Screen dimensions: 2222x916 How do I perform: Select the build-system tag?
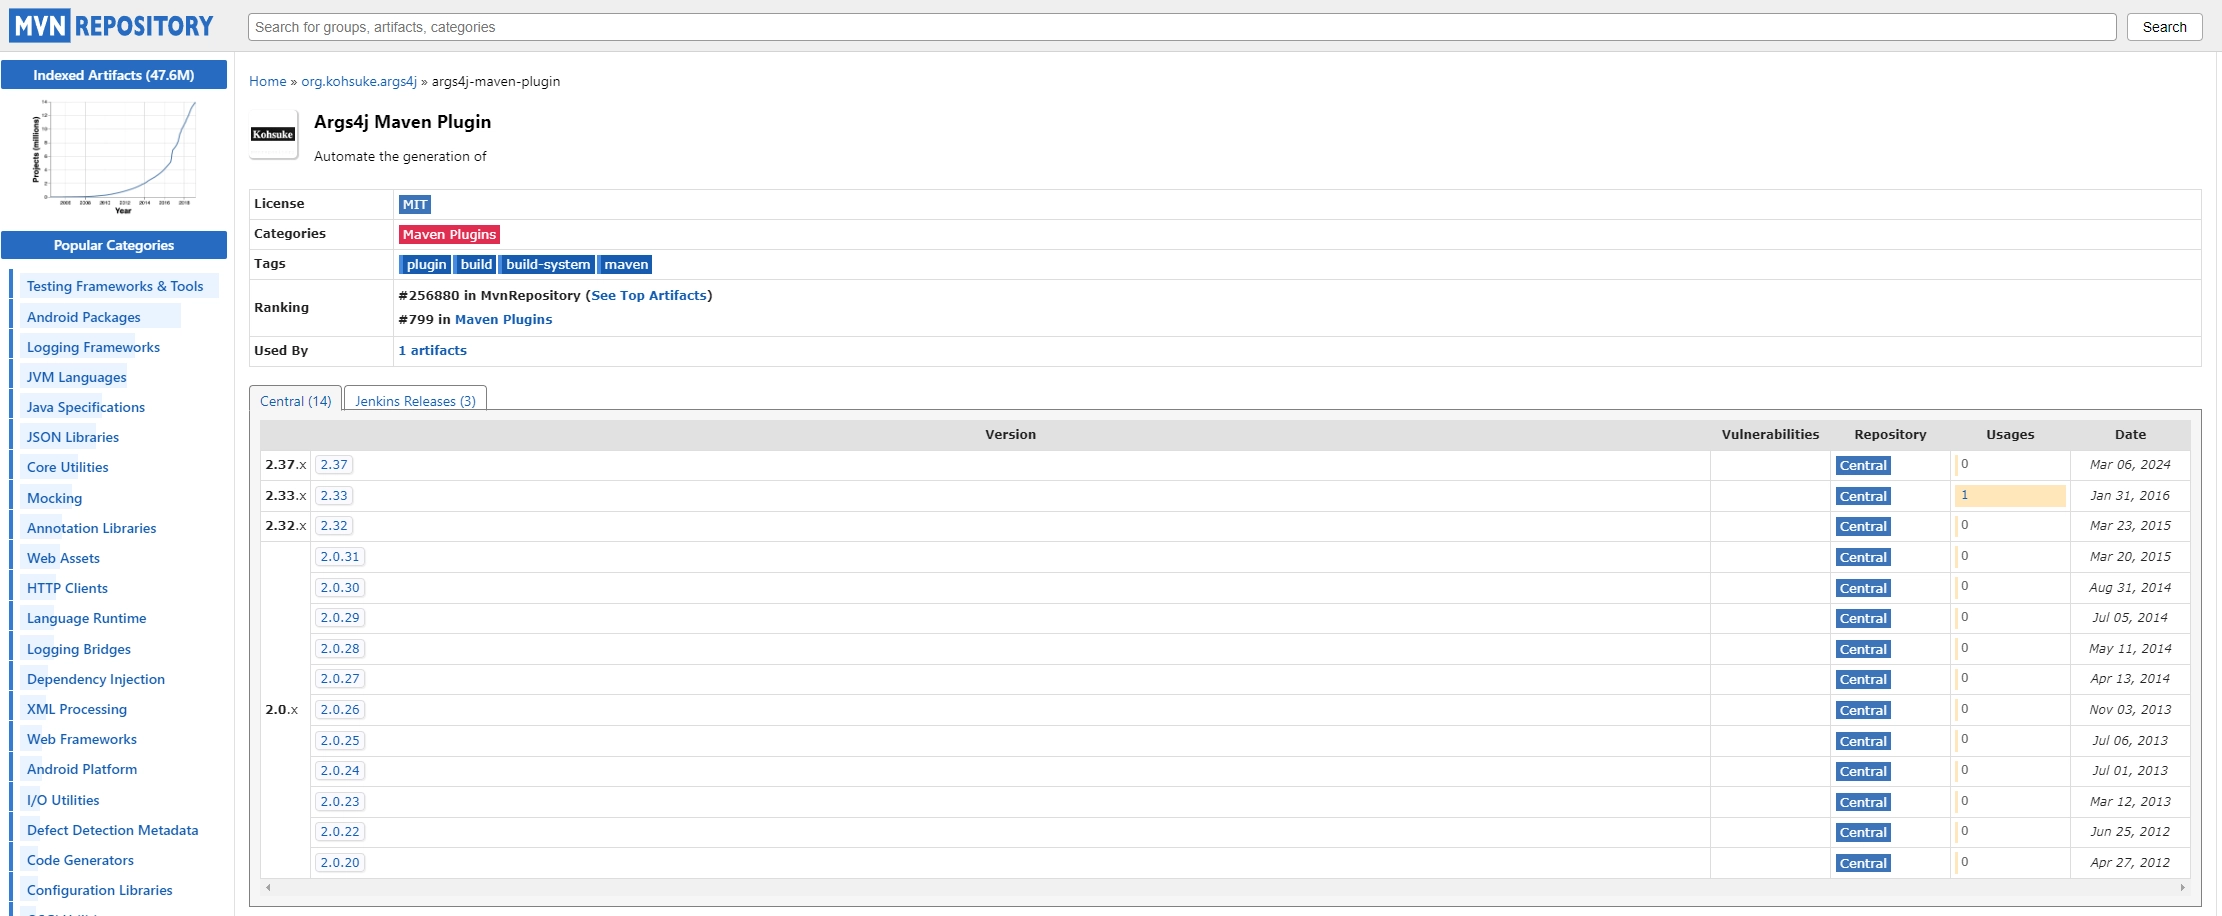click(547, 264)
